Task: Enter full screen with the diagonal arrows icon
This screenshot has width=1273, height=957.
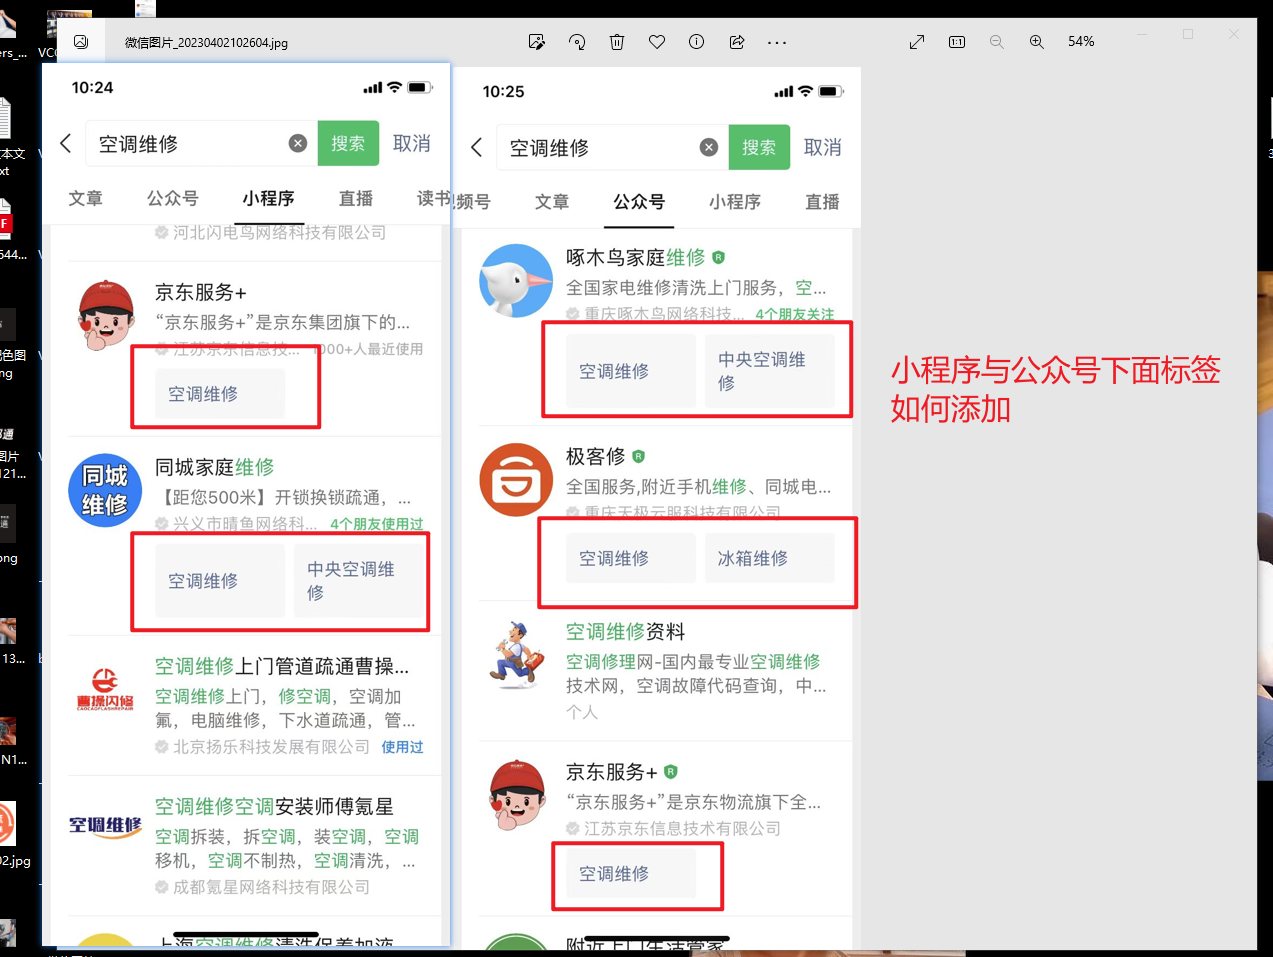Action: 917,42
